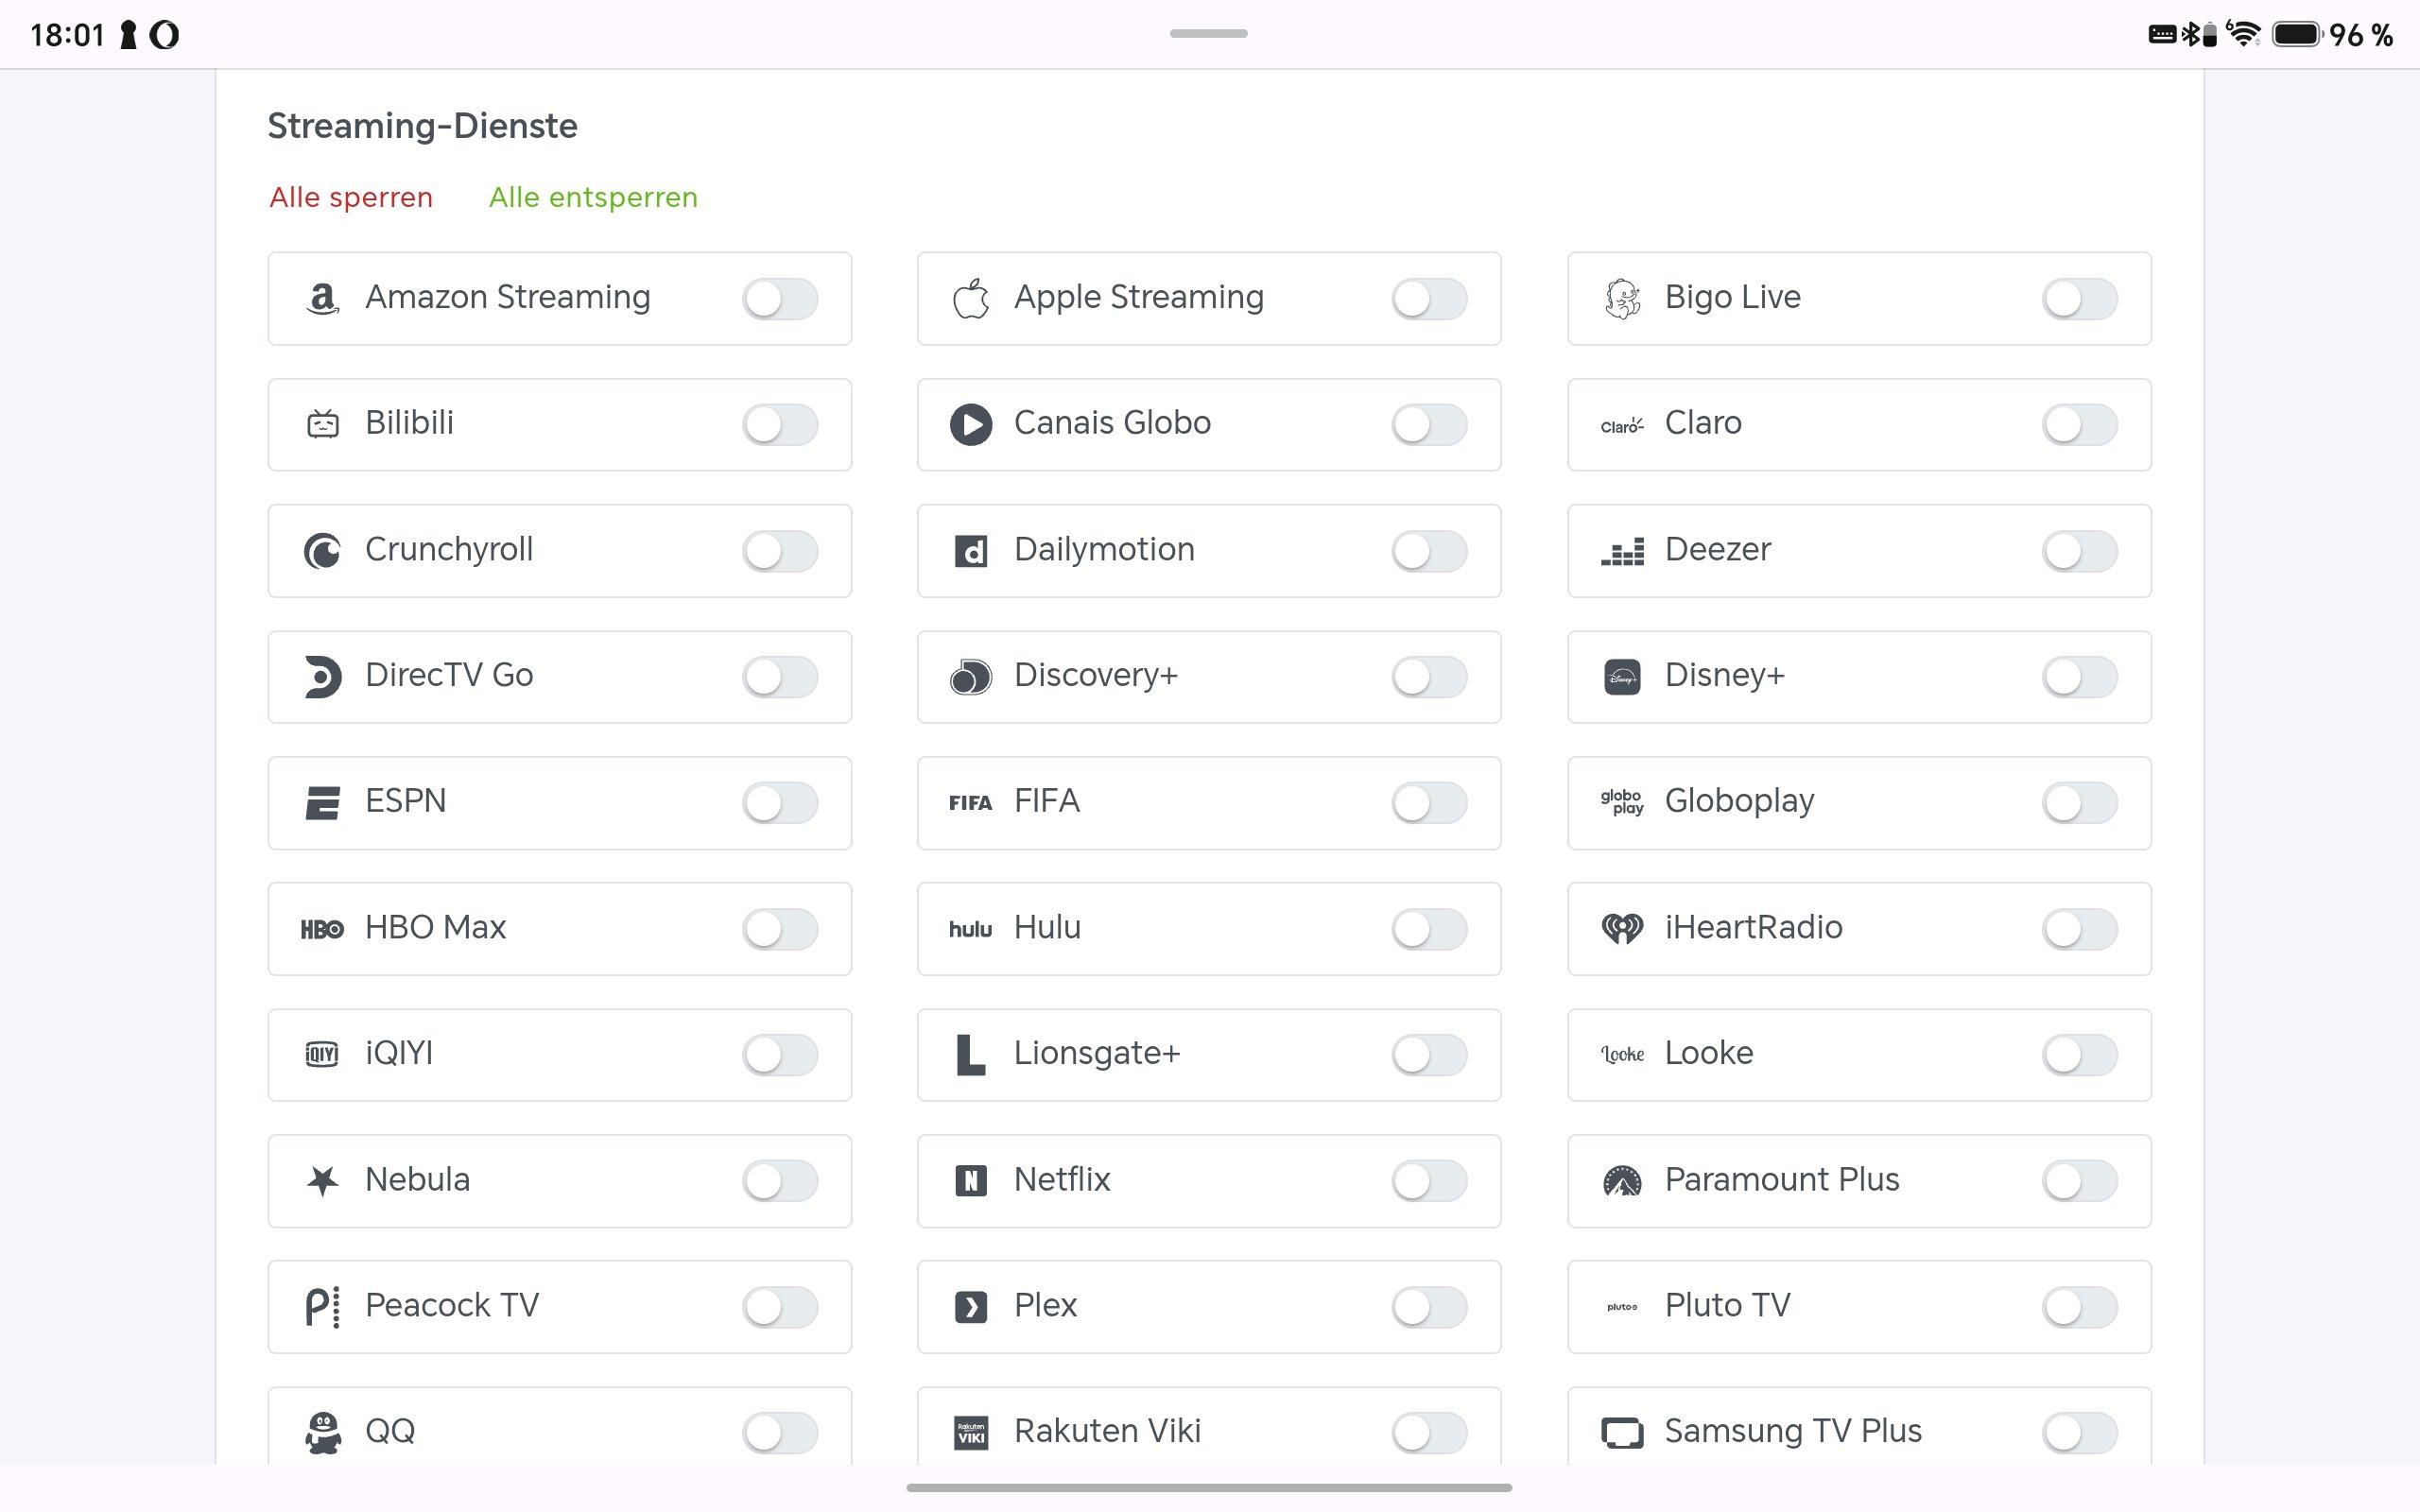Image resolution: width=2420 pixels, height=1512 pixels.
Task: Click the iHeartRadio heart icon
Action: [x=1622, y=929]
